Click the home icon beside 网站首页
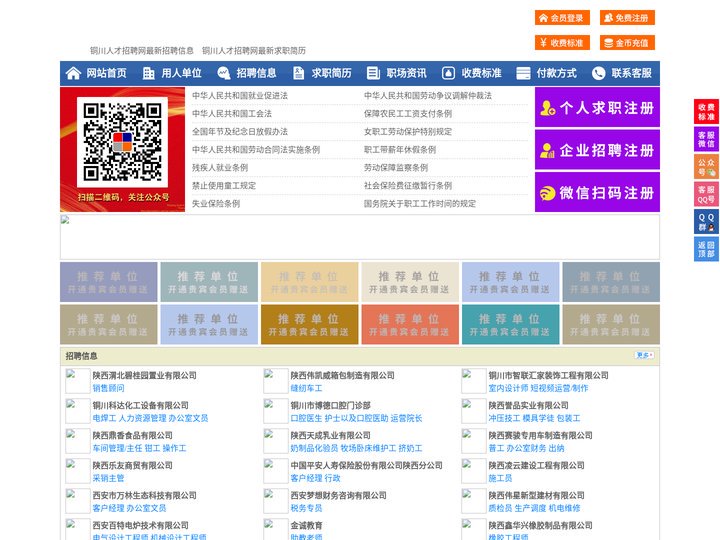This screenshot has width=720, height=540. click(x=73, y=73)
